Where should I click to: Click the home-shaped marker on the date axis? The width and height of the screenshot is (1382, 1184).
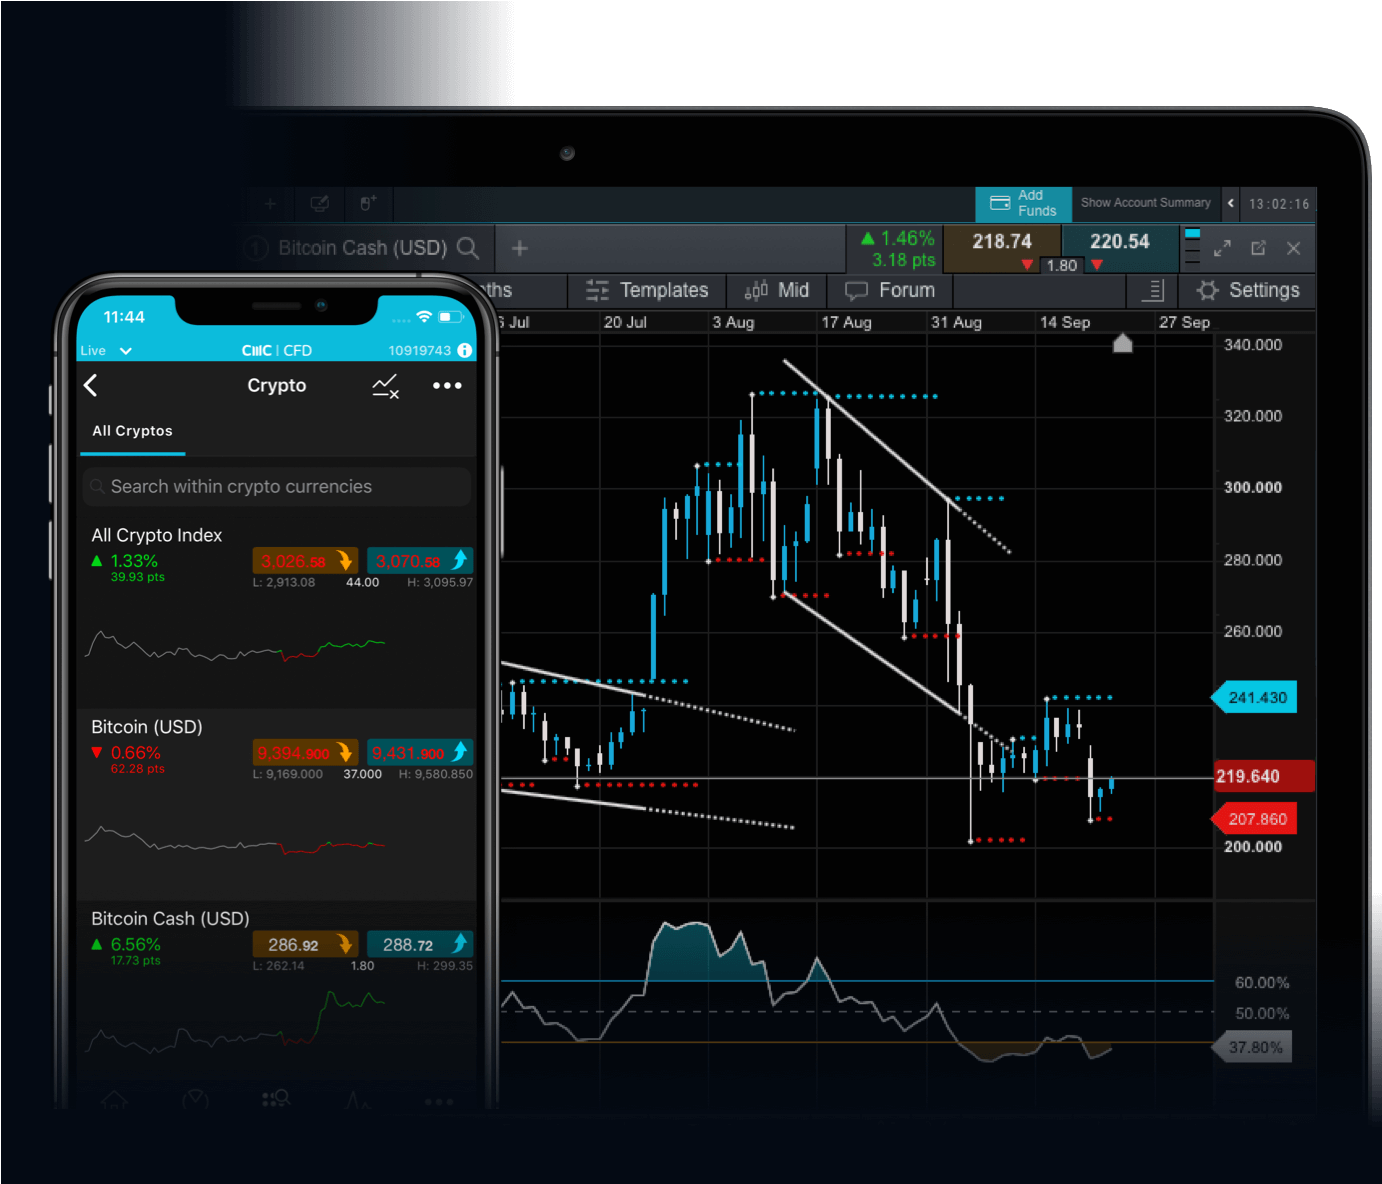click(1123, 344)
